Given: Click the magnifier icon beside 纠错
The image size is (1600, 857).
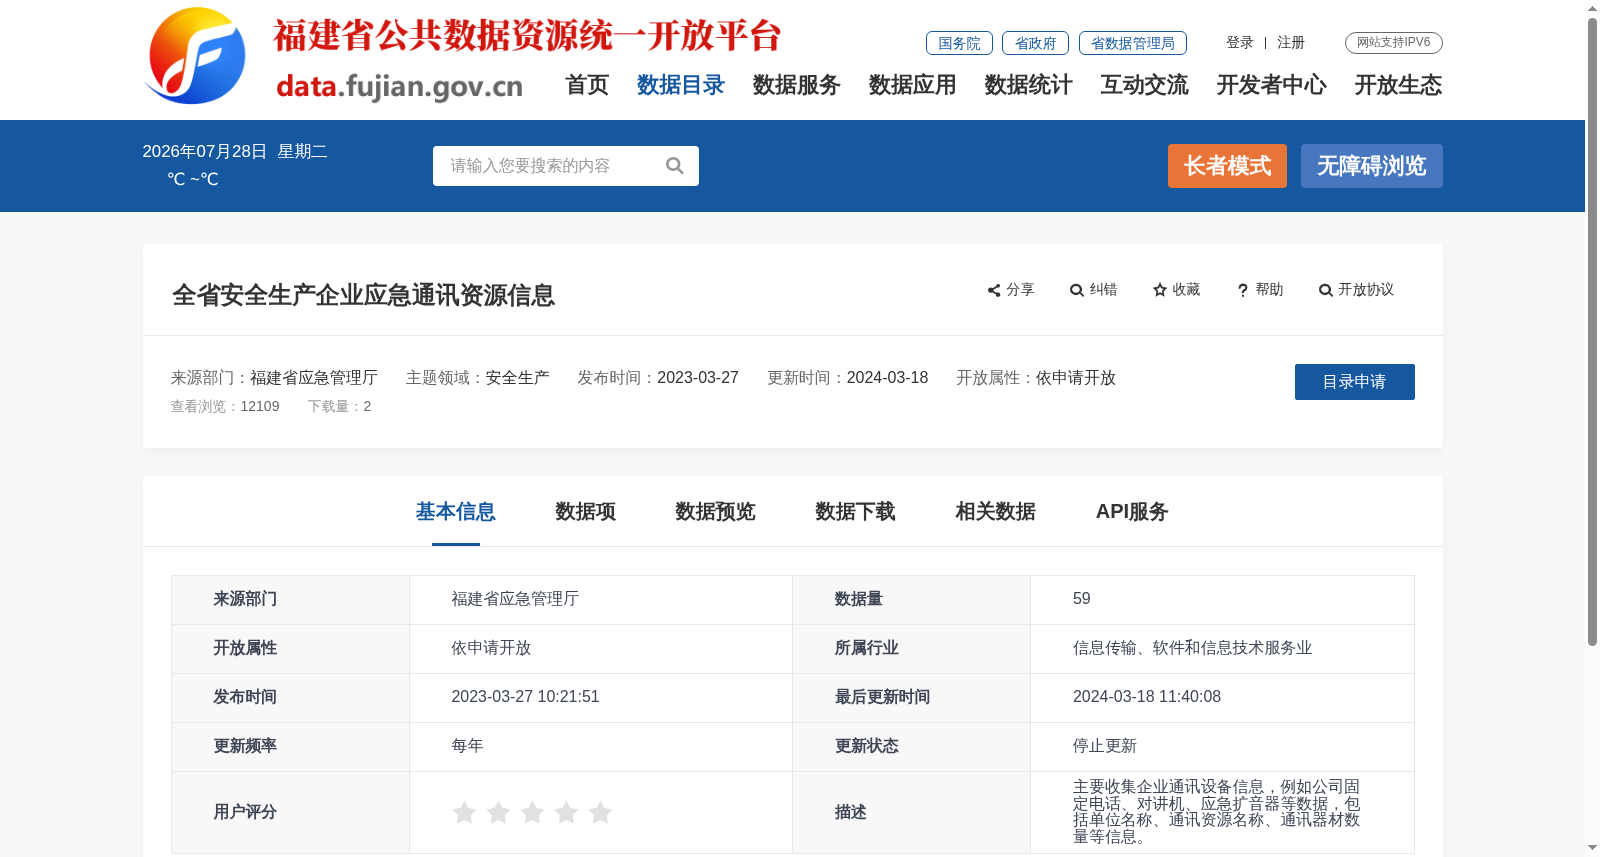Looking at the screenshot, I should tap(1077, 290).
